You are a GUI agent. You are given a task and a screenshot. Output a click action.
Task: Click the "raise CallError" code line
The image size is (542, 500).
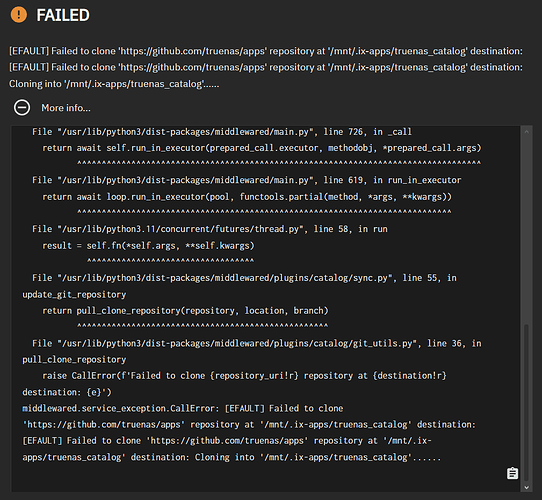(x=234, y=384)
